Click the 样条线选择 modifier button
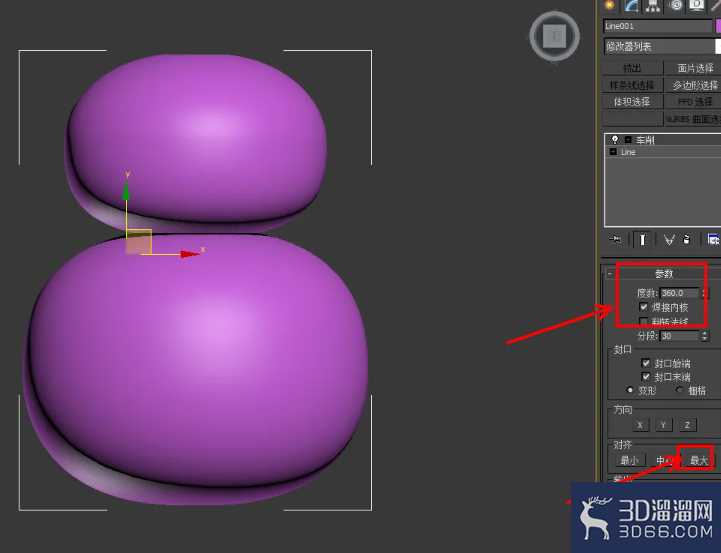The image size is (721, 553). (632, 85)
